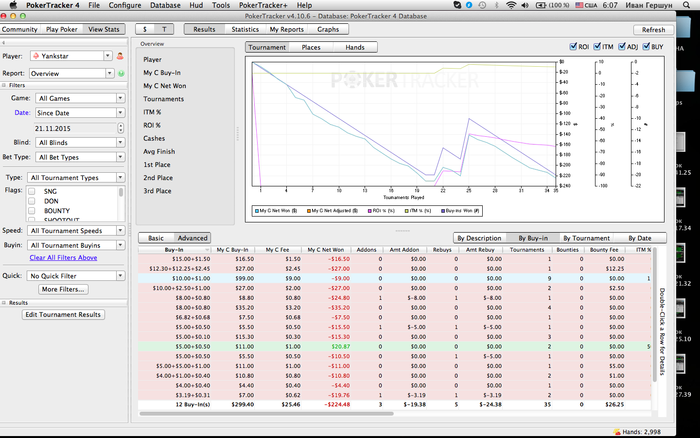Viewport: 700px width, 438px height.
Task: Switch to the Graphs tab
Action: pos(328,29)
